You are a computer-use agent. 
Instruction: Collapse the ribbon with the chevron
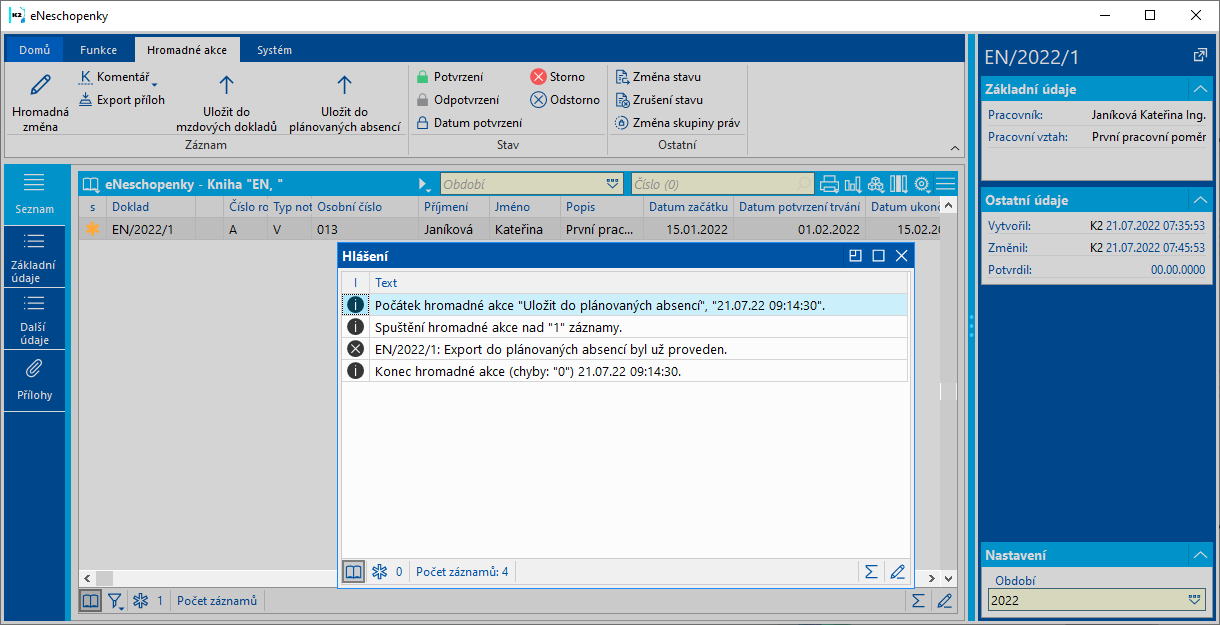(954, 148)
